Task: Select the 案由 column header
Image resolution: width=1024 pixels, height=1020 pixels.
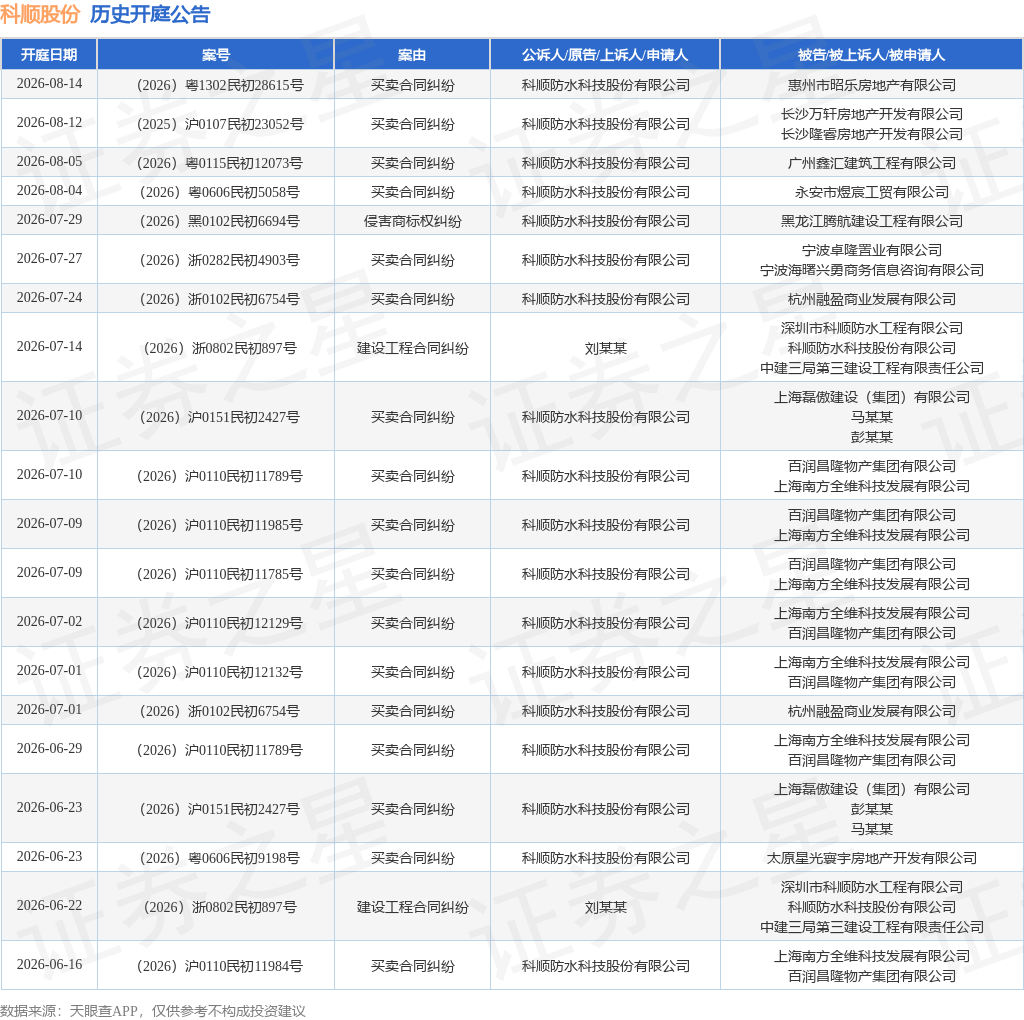Action: tap(412, 55)
